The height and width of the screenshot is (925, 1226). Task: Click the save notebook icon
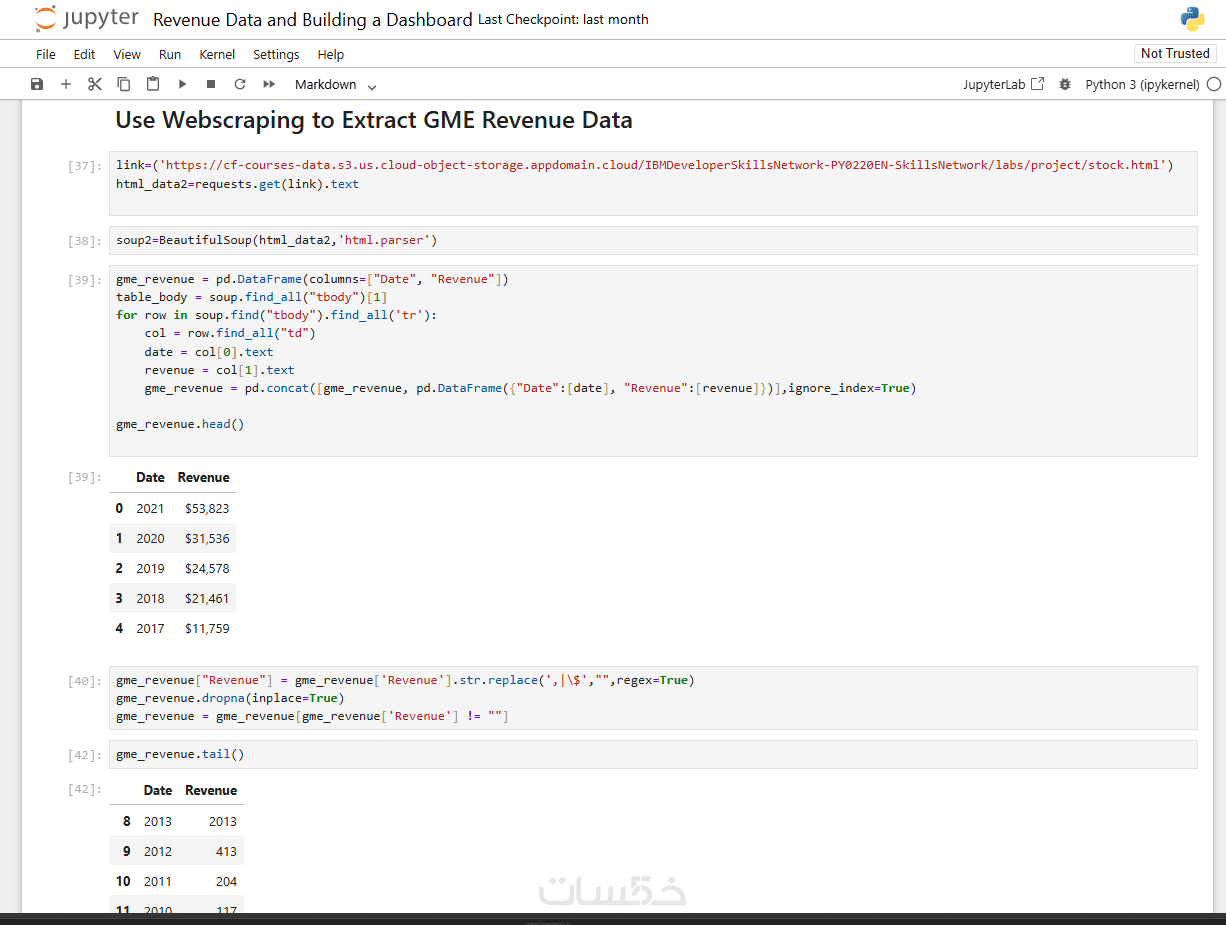(x=37, y=84)
